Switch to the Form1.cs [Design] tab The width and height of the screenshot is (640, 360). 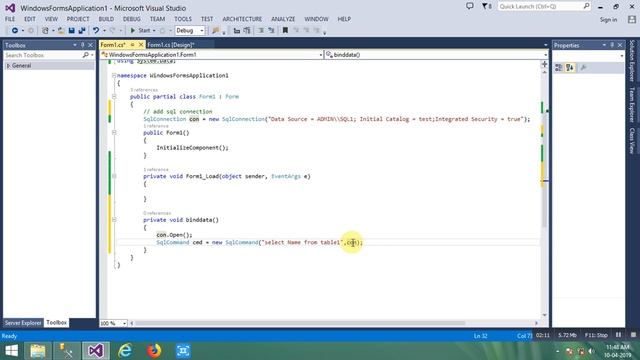(x=171, y=45)
